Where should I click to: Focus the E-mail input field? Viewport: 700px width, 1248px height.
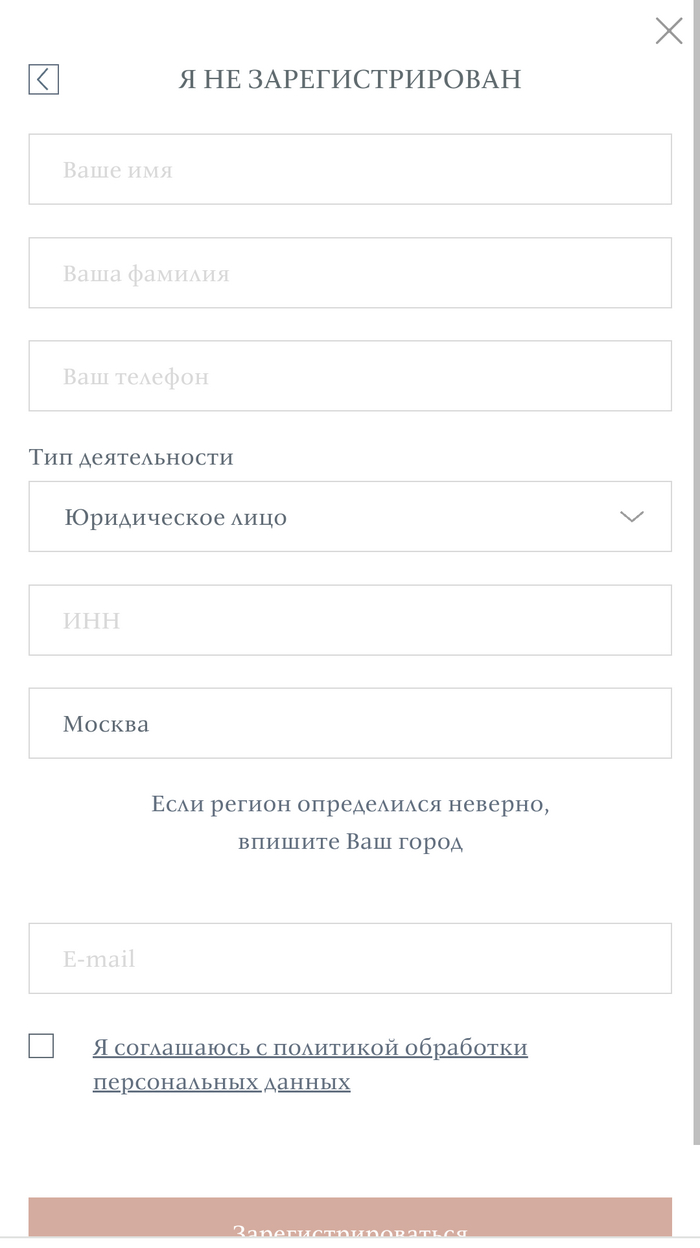350,958
